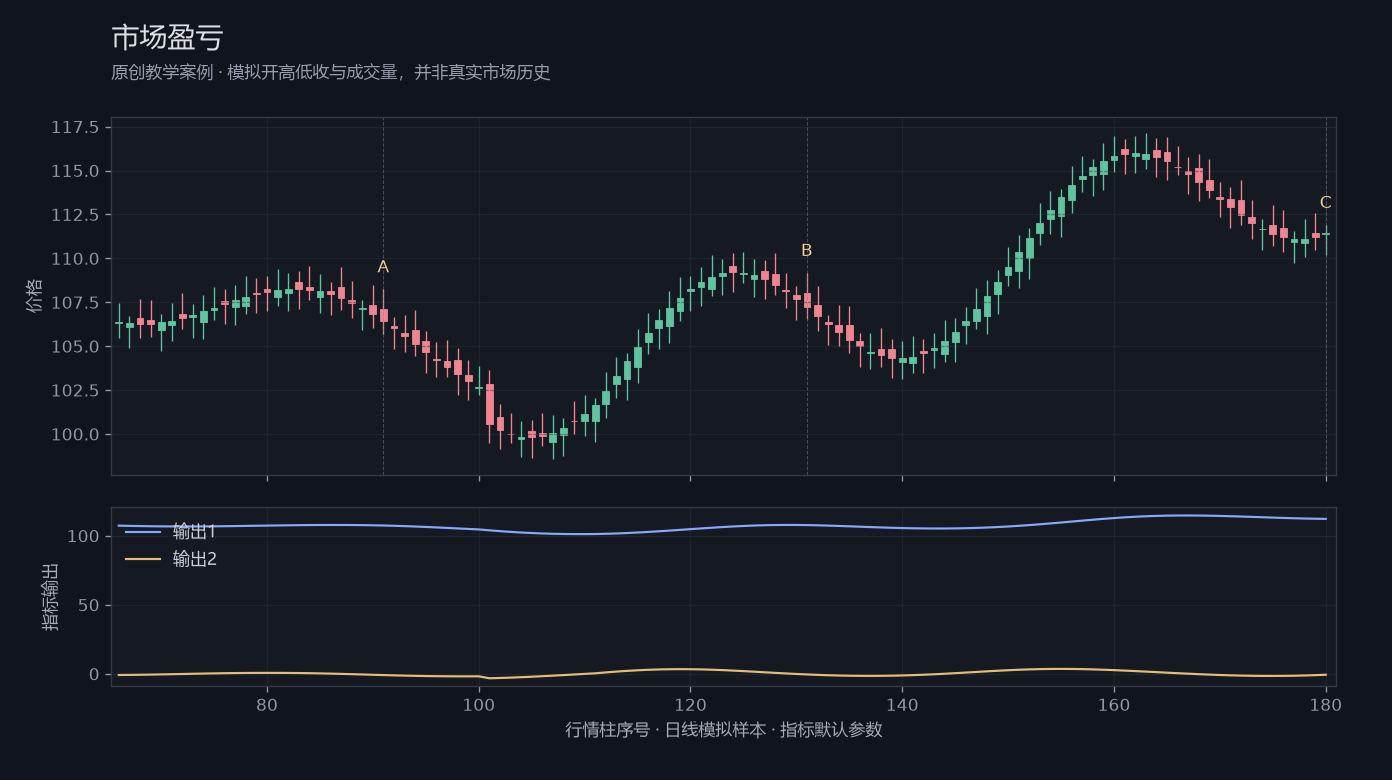Click price tick 107.5
Viewport: 1392px width, 780px height.
[x=75, y=303]
